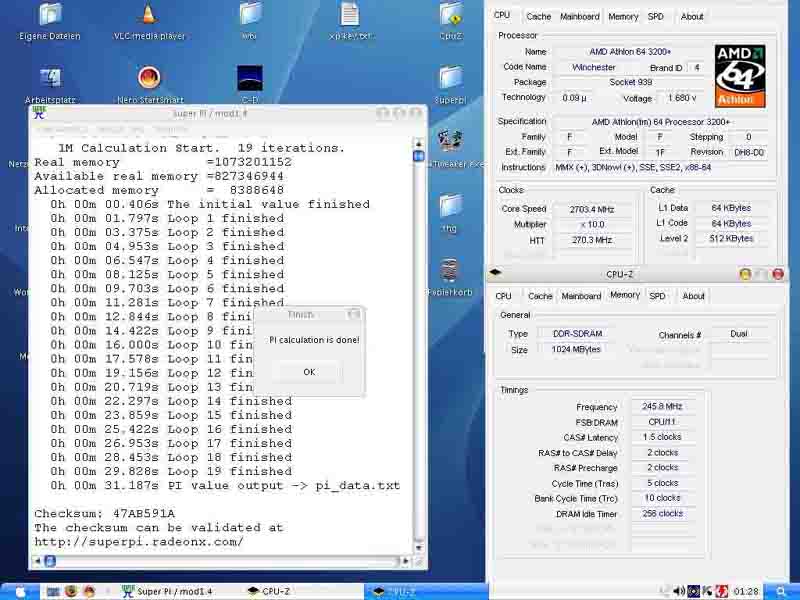Click the Super PI title bar icon
The image size is (800, 600).
tap(39, 113)
